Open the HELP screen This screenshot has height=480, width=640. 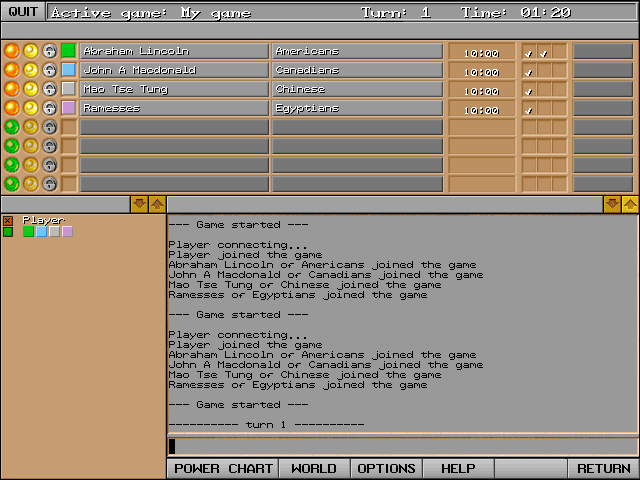tap(458, 468)
